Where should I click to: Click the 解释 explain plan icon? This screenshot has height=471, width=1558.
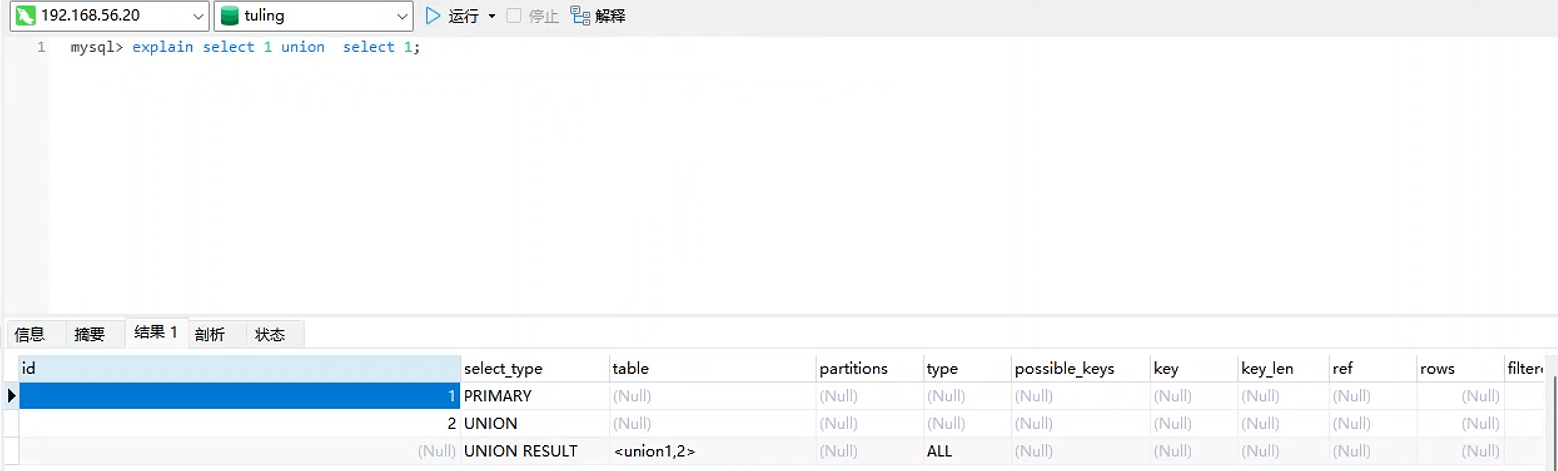click(580, 16)
